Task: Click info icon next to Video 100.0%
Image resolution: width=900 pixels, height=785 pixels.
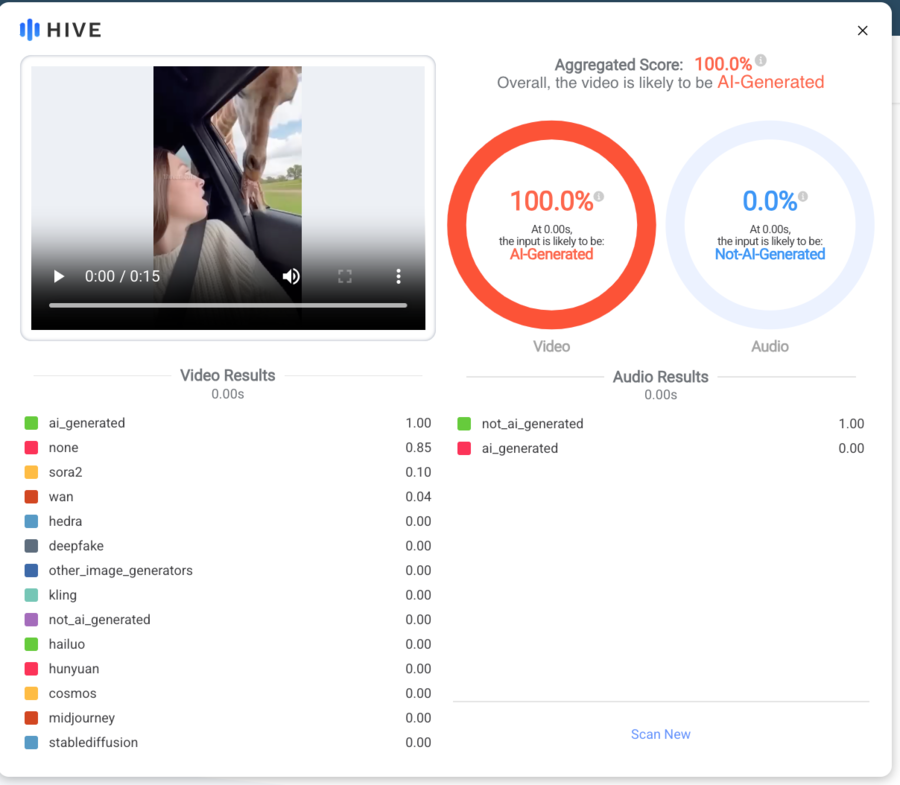Action: [599, 197]
